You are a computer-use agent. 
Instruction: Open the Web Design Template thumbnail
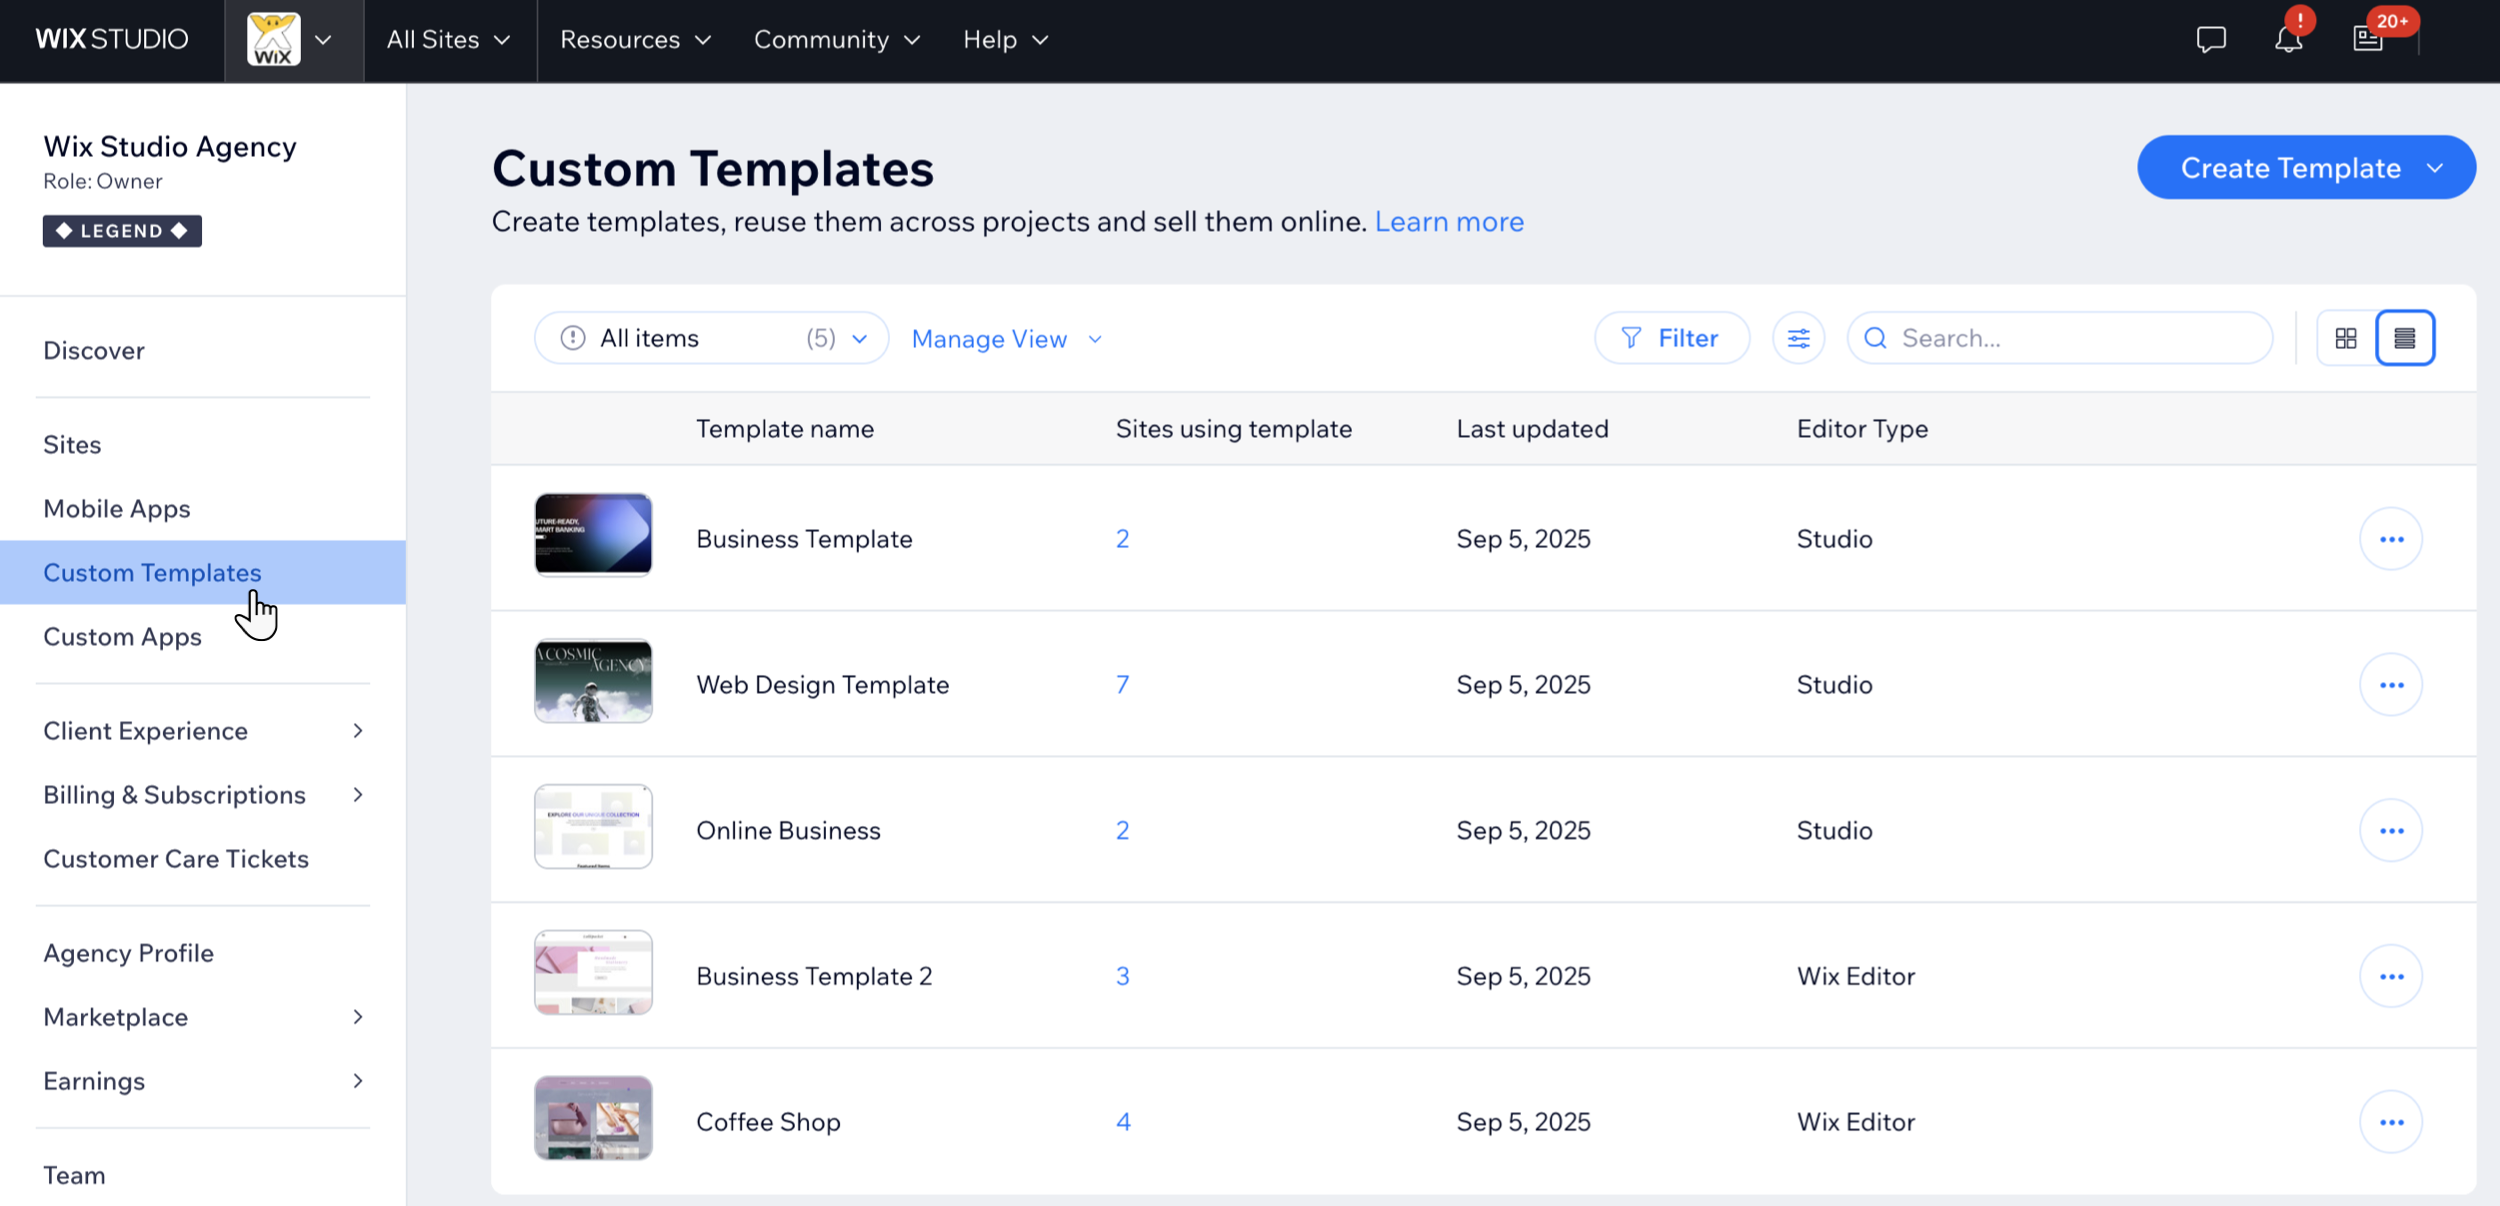[x=593, y=681]
